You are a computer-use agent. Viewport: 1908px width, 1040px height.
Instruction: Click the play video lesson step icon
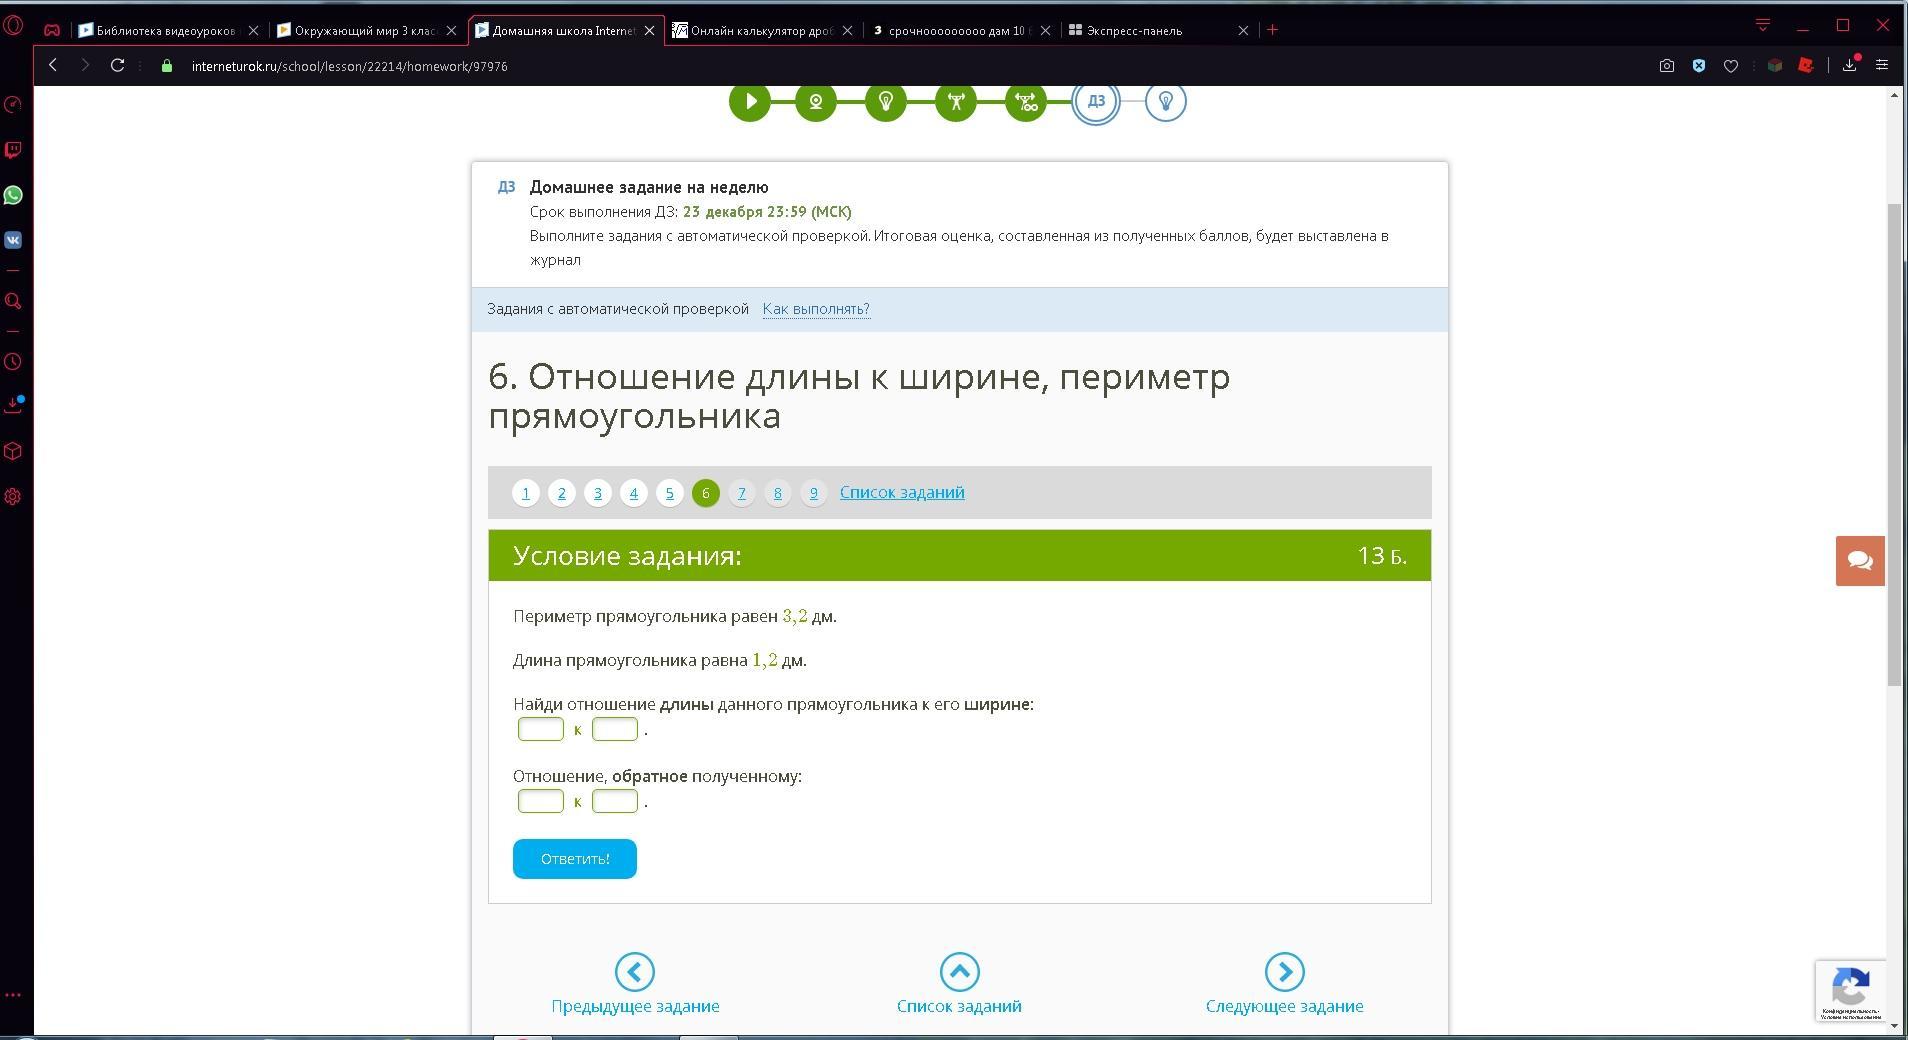pyautogui.click(x=750, y=101)
